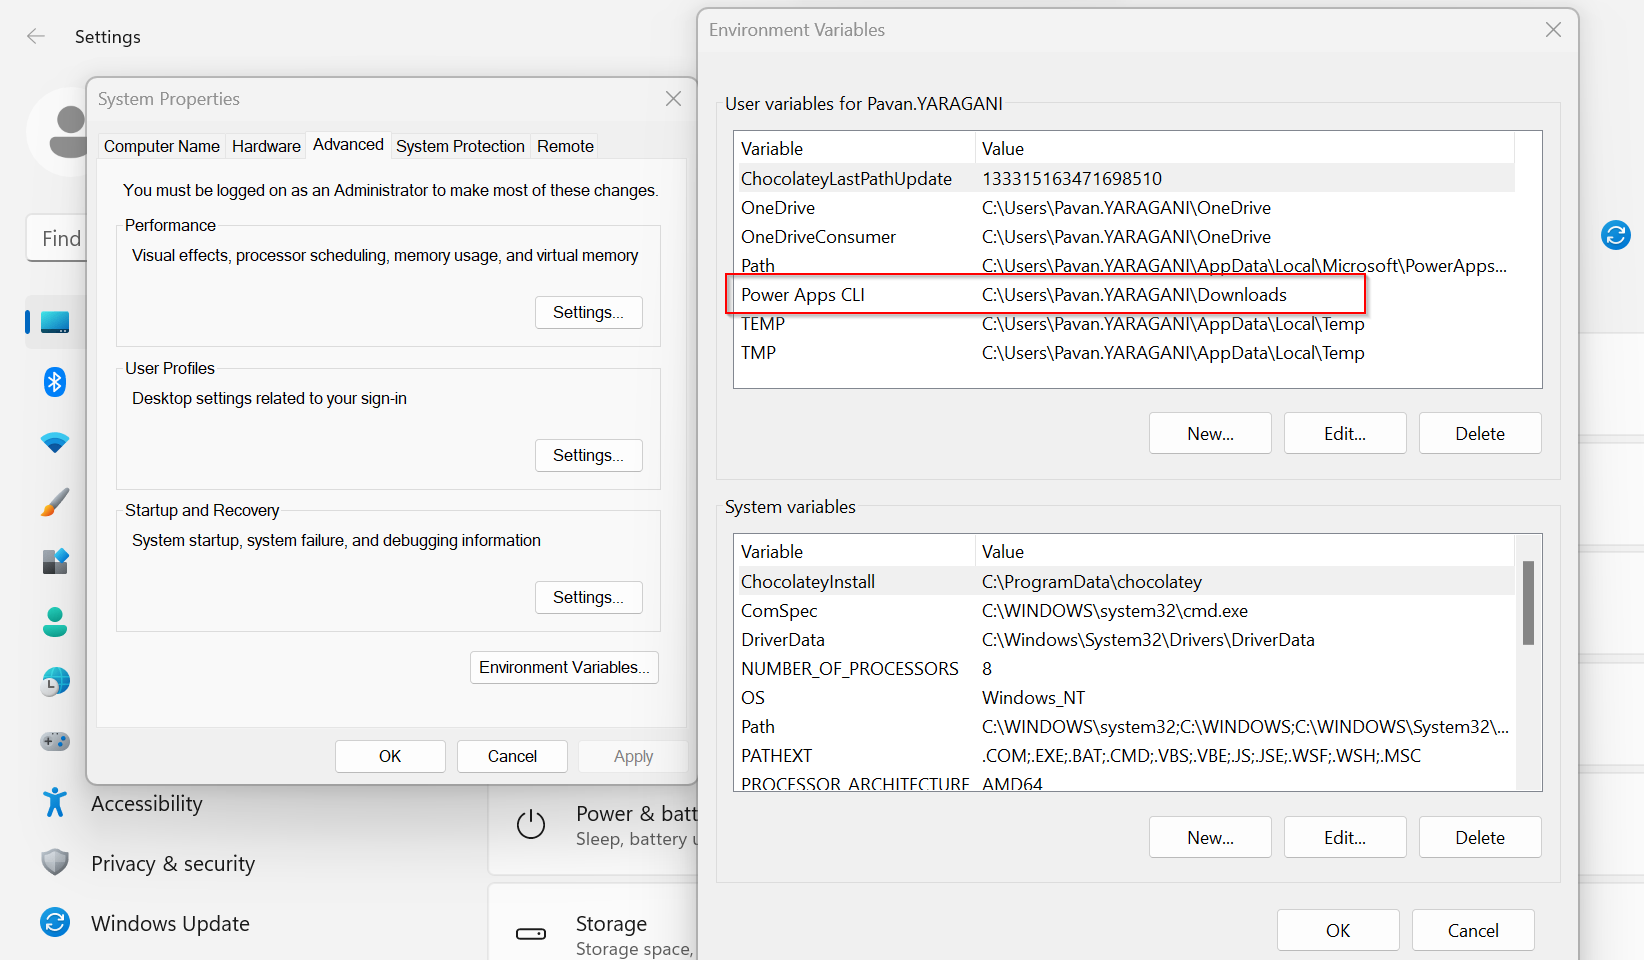
Task: Click OK in System Properties dialog
Action: tap(390, 756)
